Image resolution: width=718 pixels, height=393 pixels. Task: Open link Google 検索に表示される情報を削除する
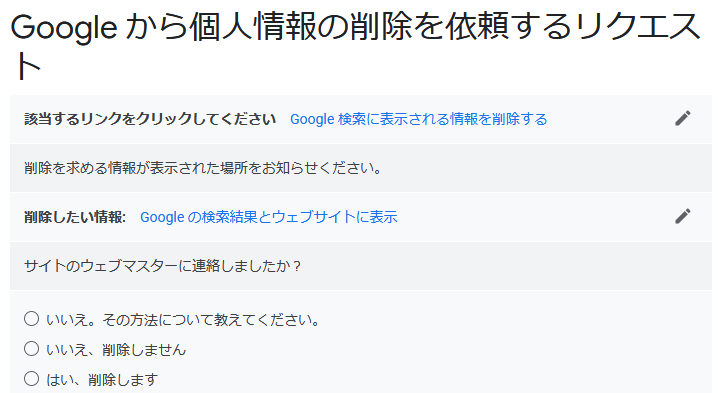click(x=419, y=119)
